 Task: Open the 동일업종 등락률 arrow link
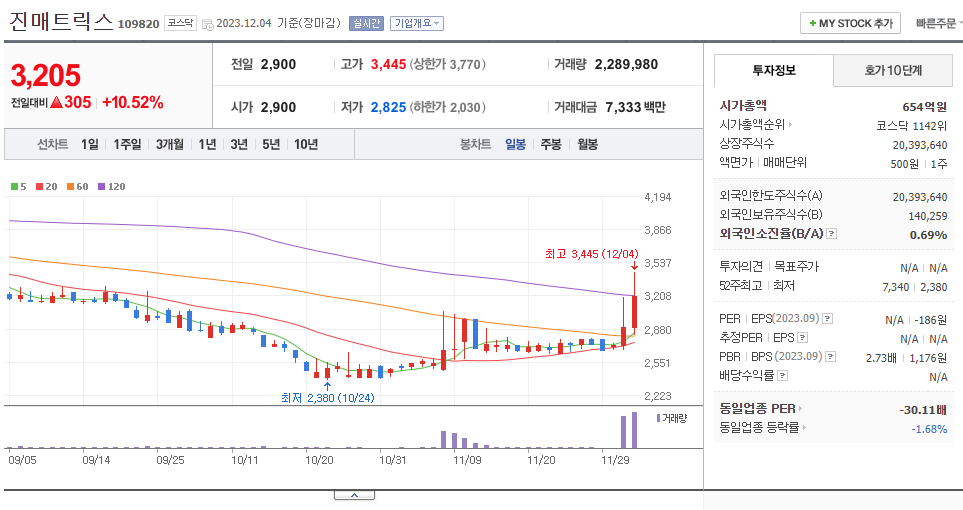(805, 428)
